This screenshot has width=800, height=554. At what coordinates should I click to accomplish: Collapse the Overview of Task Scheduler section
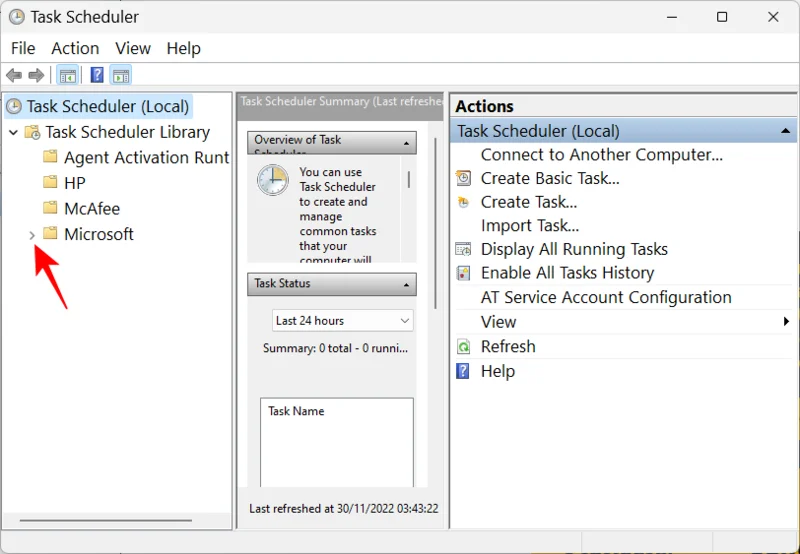click(407, 143)
